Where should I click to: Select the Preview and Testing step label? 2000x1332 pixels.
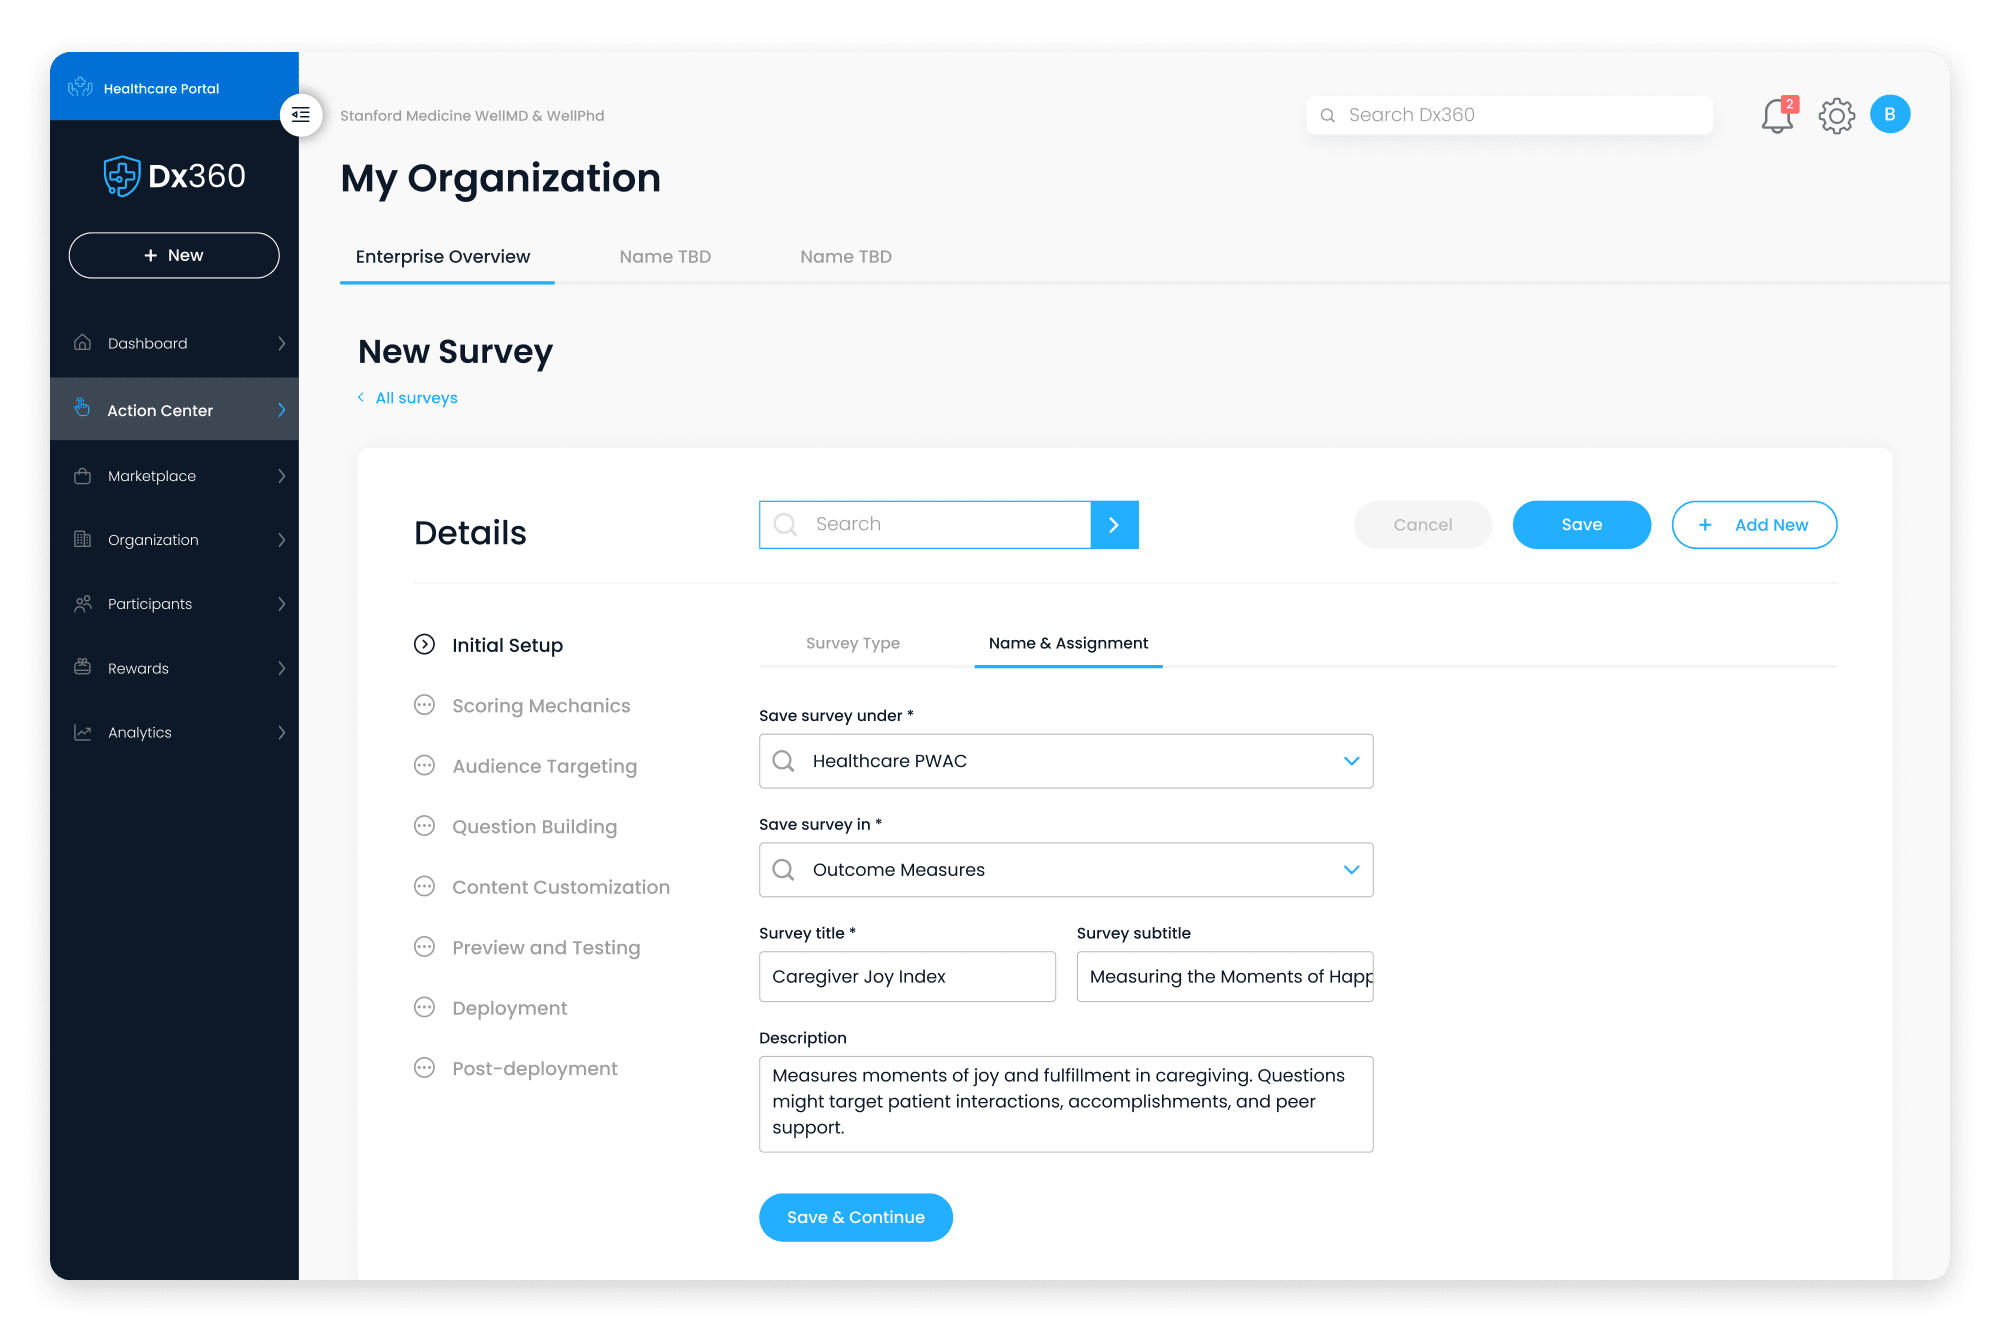(x=546, y=947)
